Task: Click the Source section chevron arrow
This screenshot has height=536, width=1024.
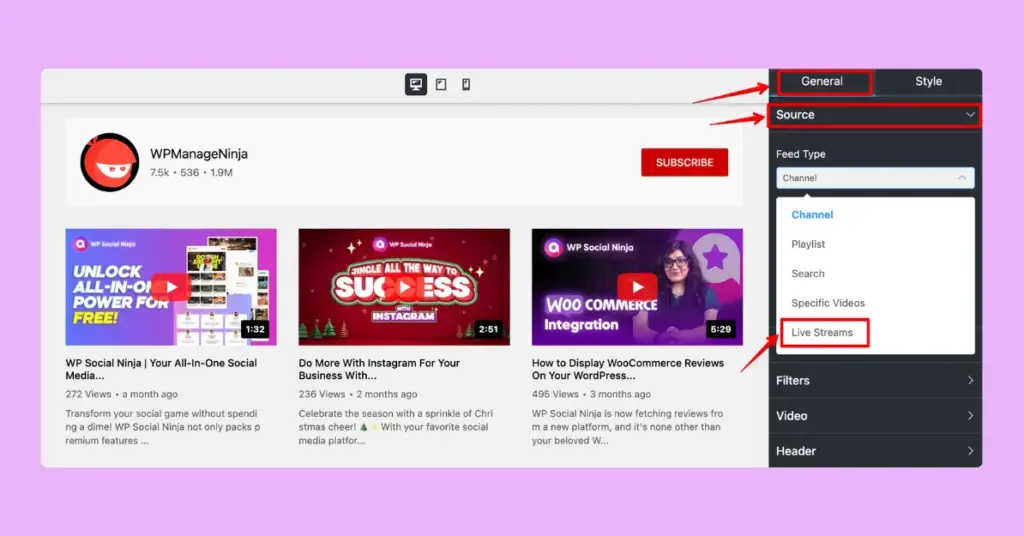Action: [970, 115]
